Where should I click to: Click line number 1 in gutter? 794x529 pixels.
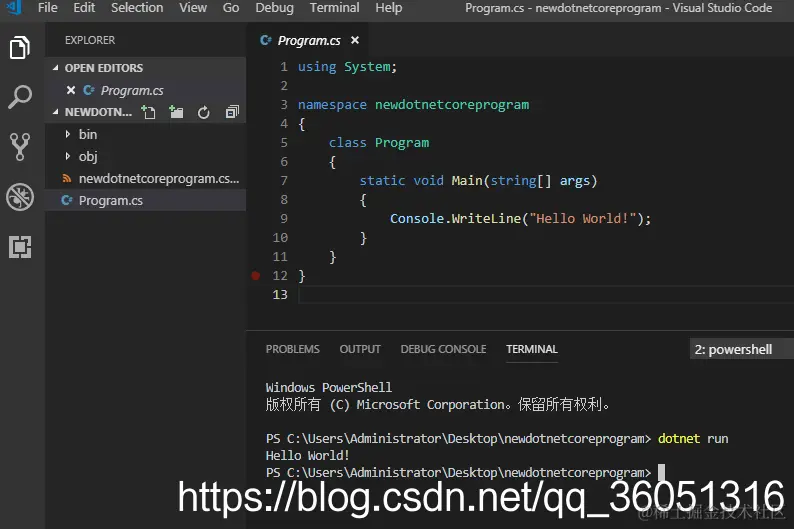(x=284, y=66)
